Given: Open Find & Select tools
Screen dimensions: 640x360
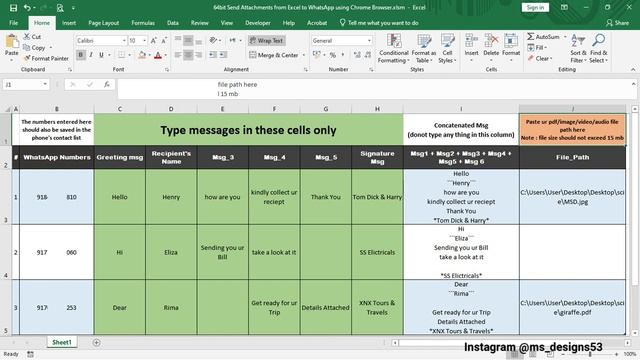Looking at the screenshot, I should (599, 49).
